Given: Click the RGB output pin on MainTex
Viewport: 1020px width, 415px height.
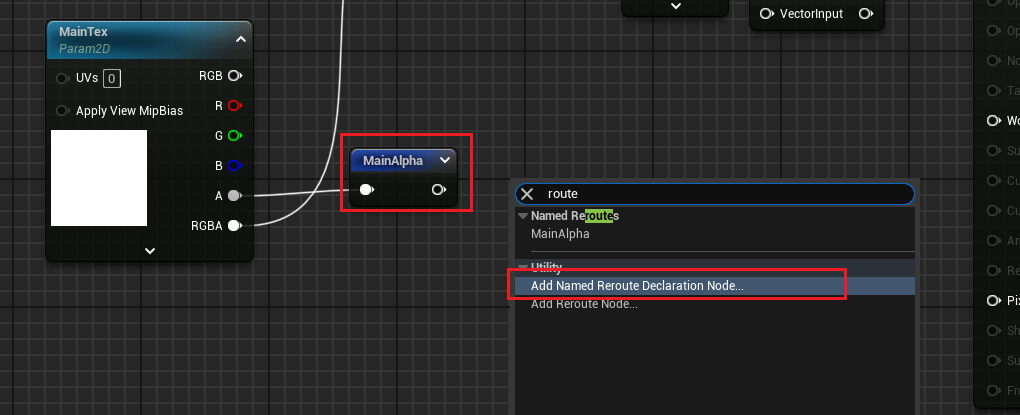Looking at the screenshot, I should point(234,75).
